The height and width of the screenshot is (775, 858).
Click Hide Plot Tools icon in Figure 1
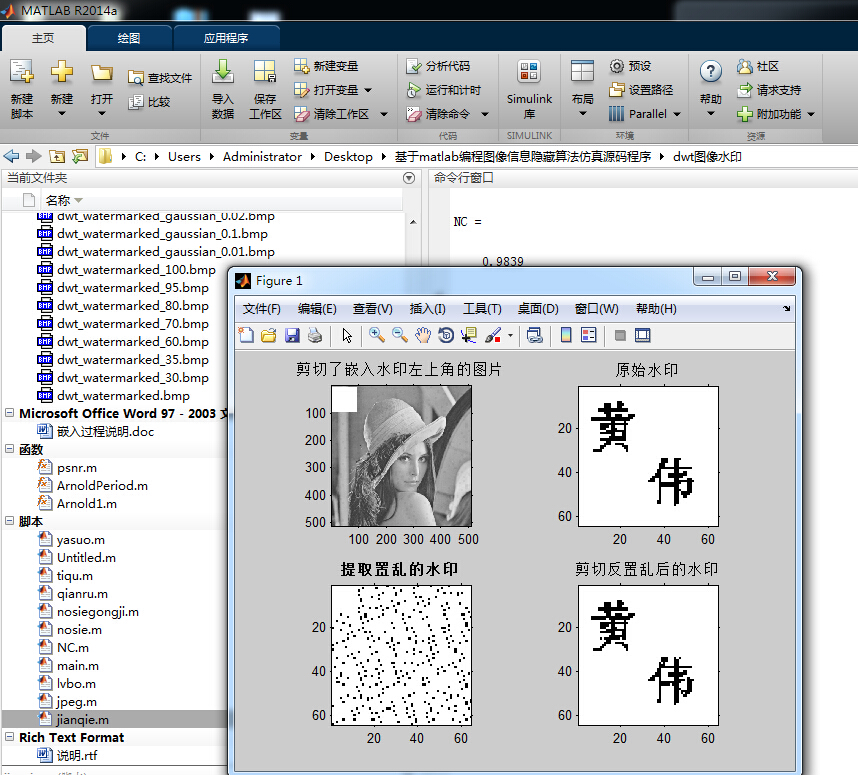[x=620, y=335]
